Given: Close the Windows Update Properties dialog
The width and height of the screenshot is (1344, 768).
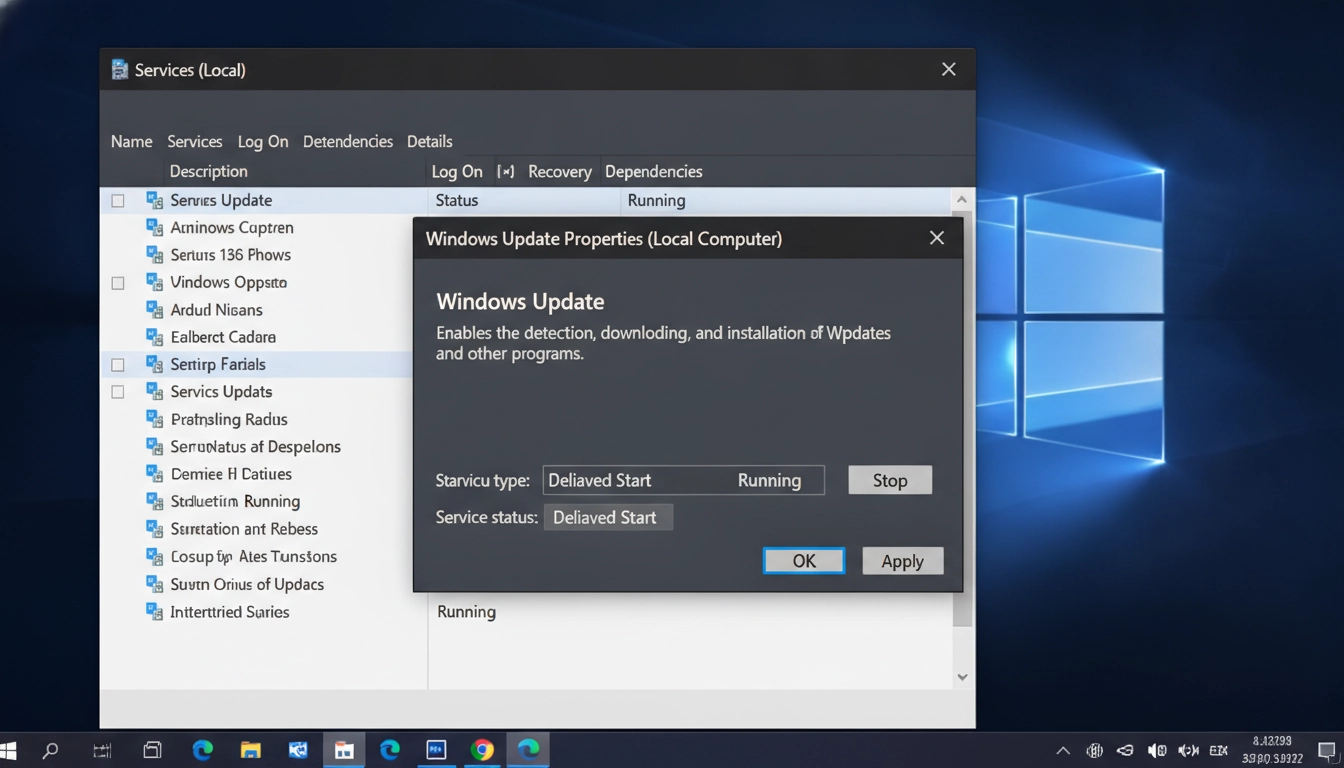Looking at the screenshot, I should tap(937, 238).
